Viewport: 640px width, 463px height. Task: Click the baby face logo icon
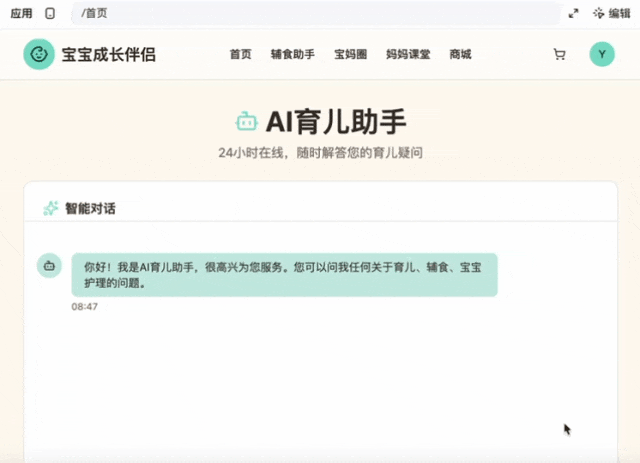point(39,54)
